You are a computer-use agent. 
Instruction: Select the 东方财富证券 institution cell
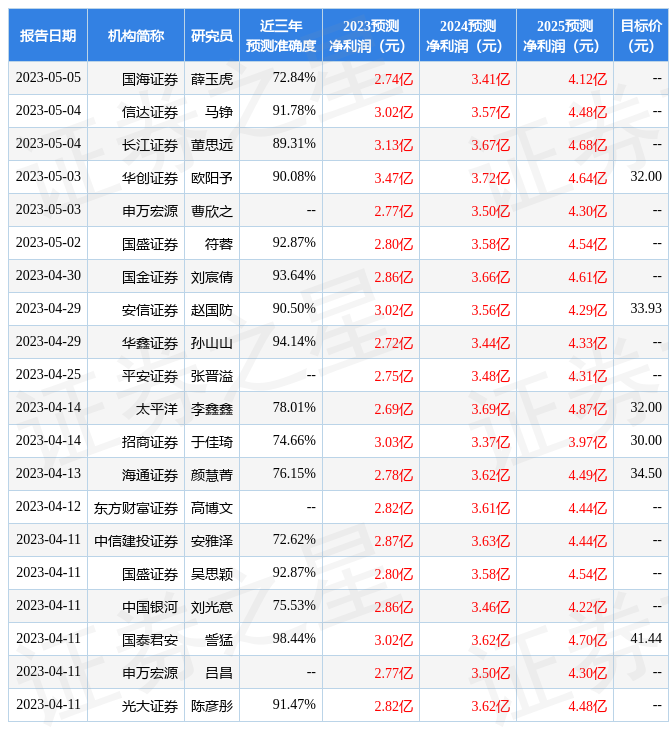point(135,508)
